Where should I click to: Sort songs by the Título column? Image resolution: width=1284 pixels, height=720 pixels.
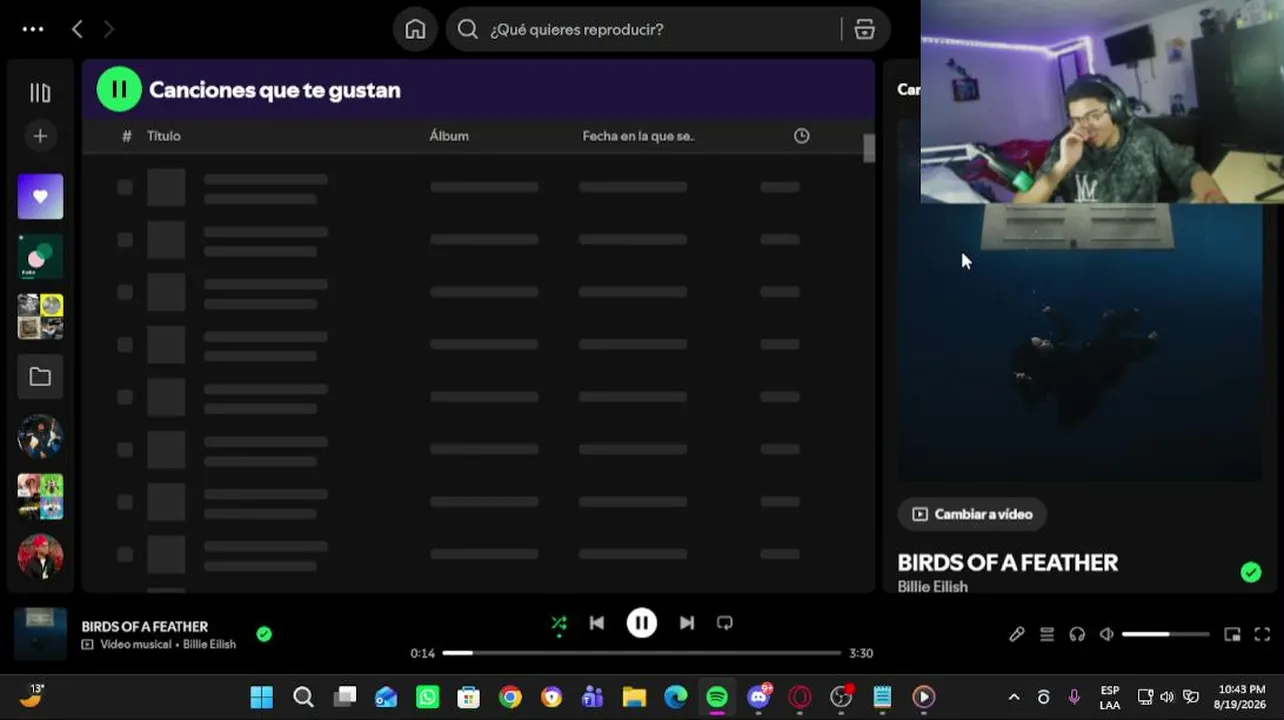(x=164, y=136)
